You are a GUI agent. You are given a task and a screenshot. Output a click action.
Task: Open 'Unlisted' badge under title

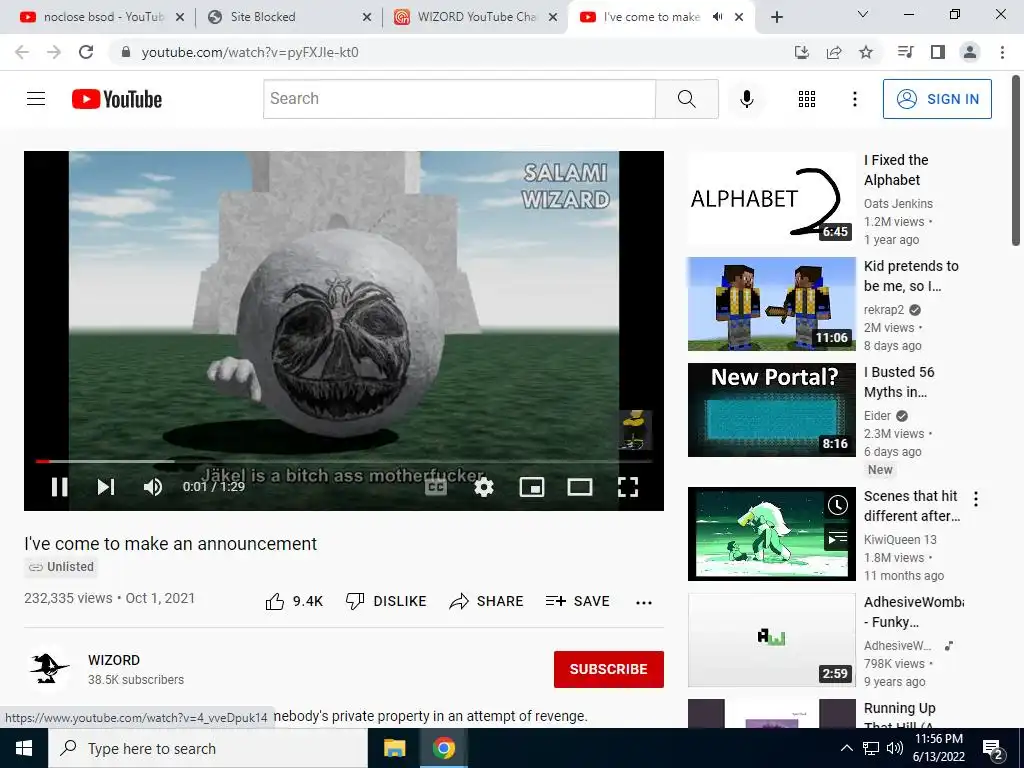[x=61, y=567]
